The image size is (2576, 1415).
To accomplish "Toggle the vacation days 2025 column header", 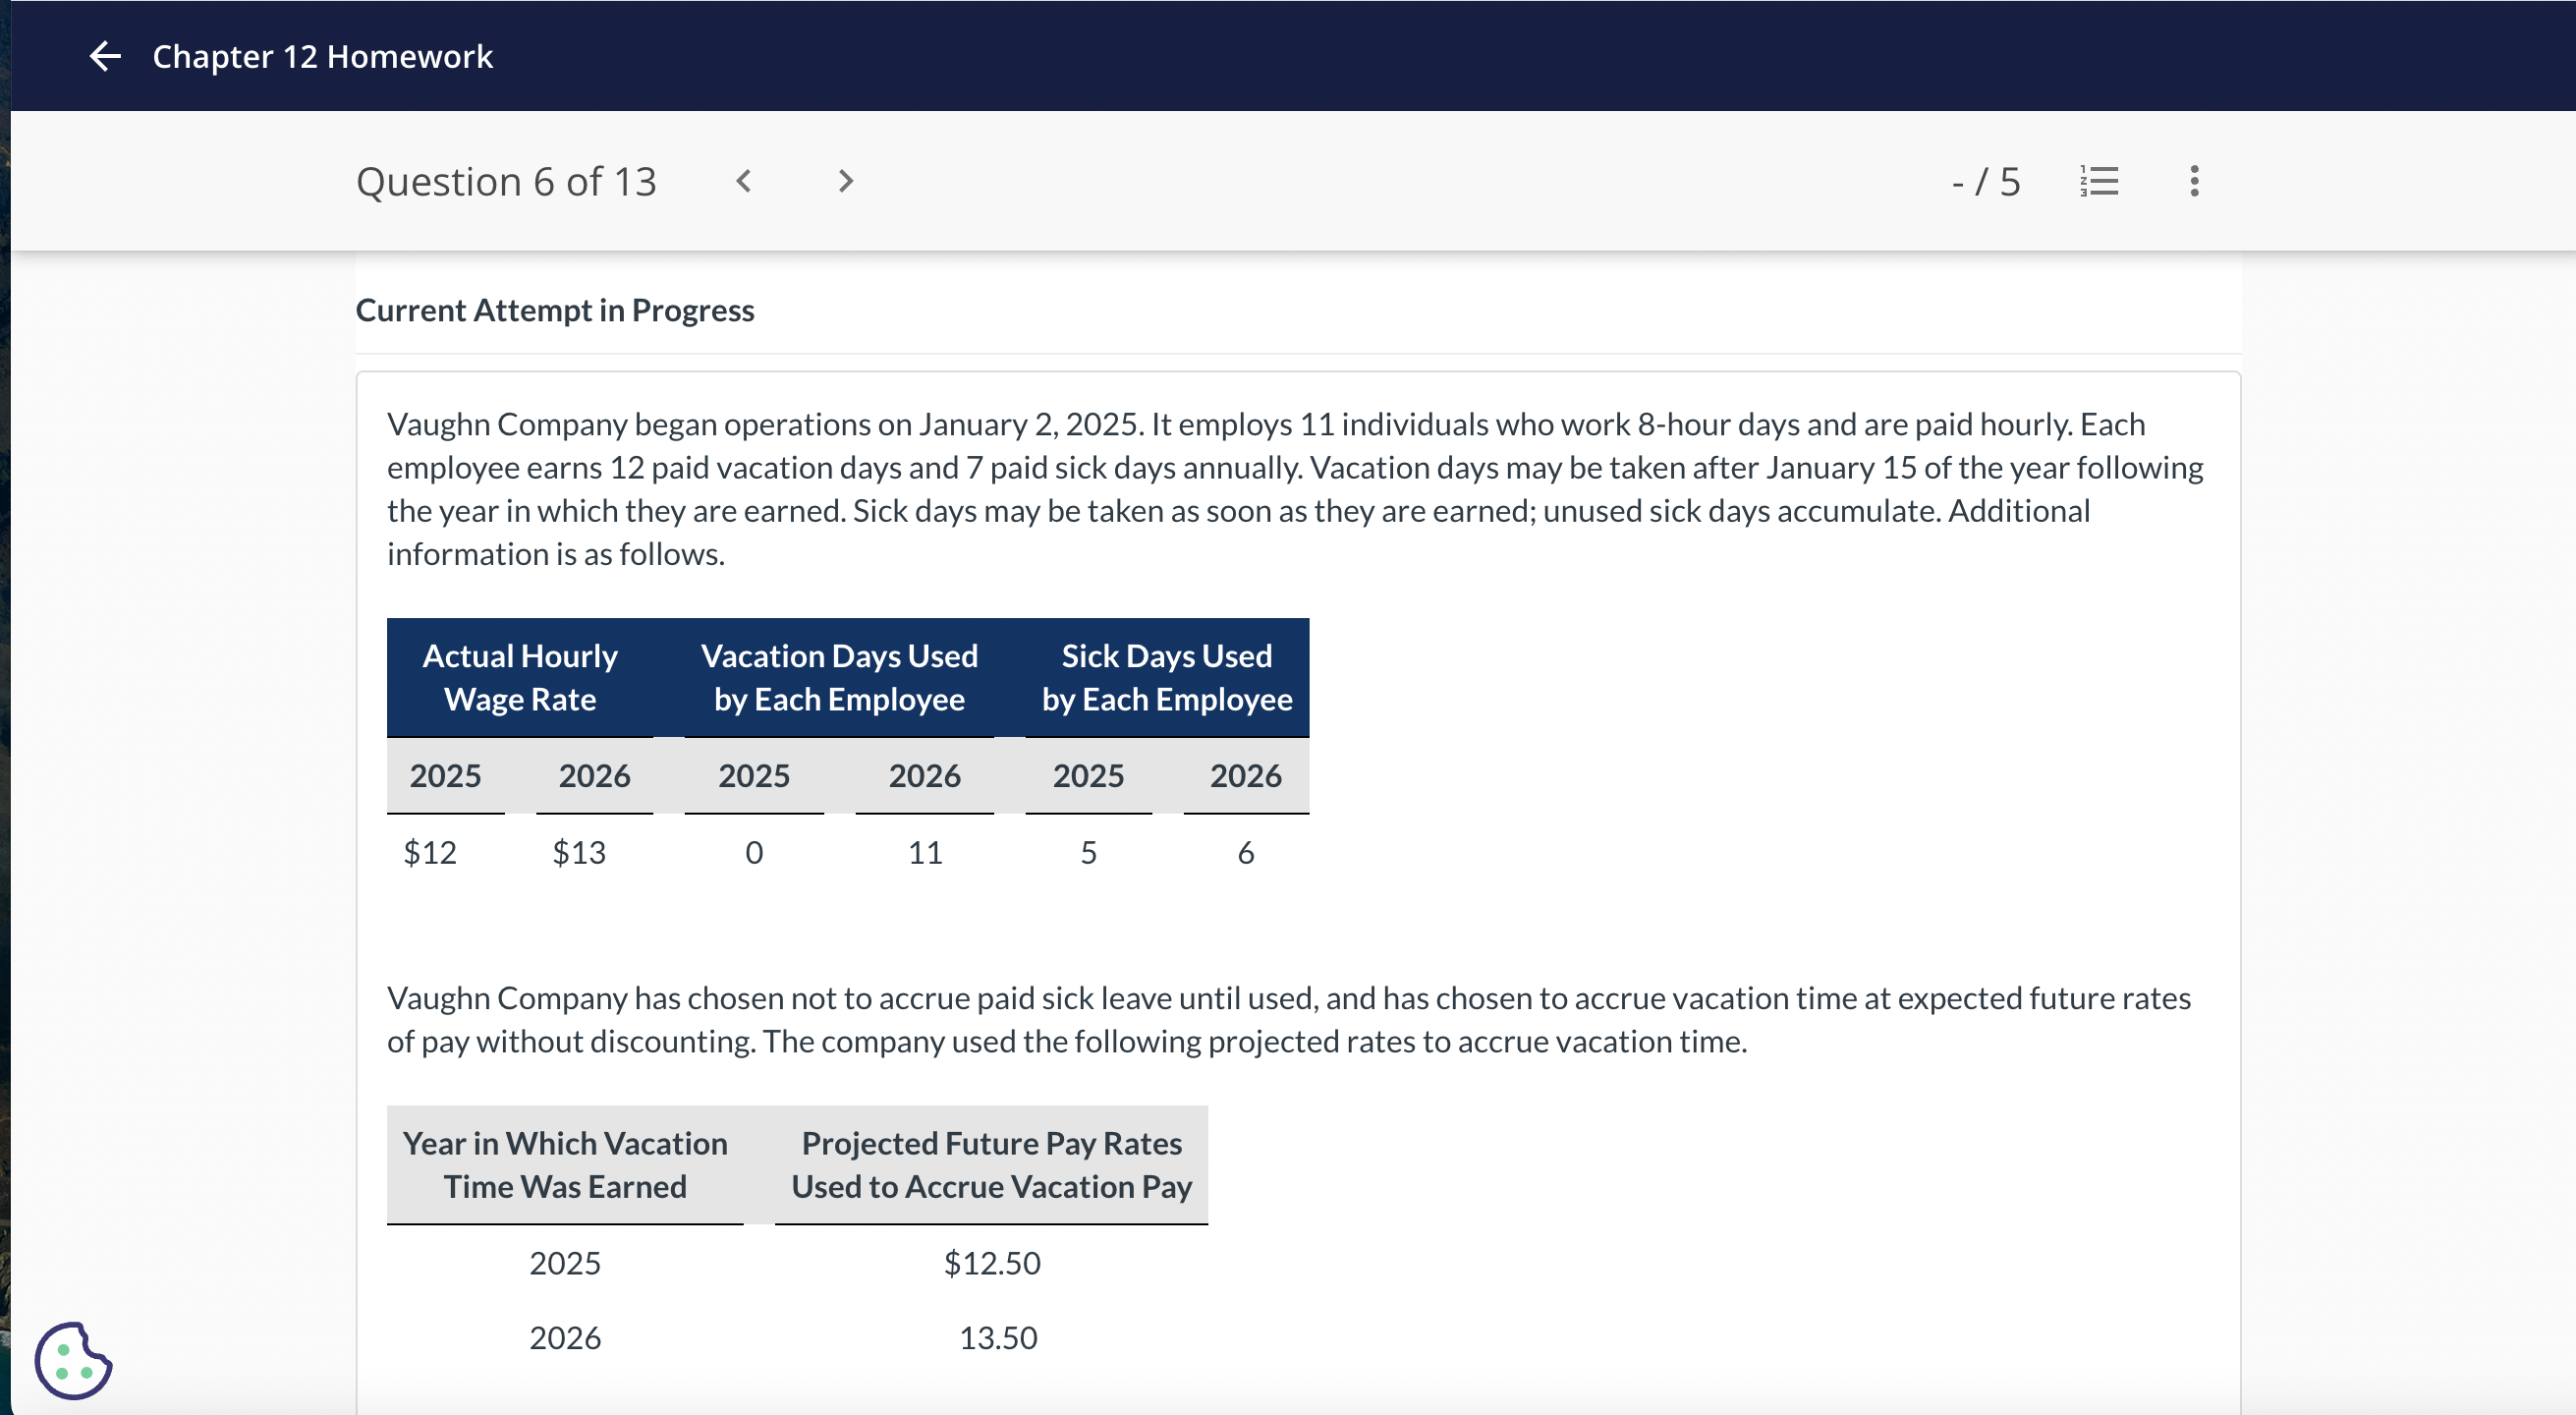I will click(753, 773).
